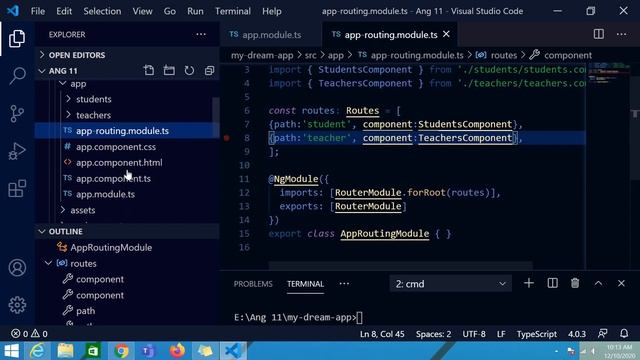Switch to the PROBLEMS panel tab

point(253,284)
